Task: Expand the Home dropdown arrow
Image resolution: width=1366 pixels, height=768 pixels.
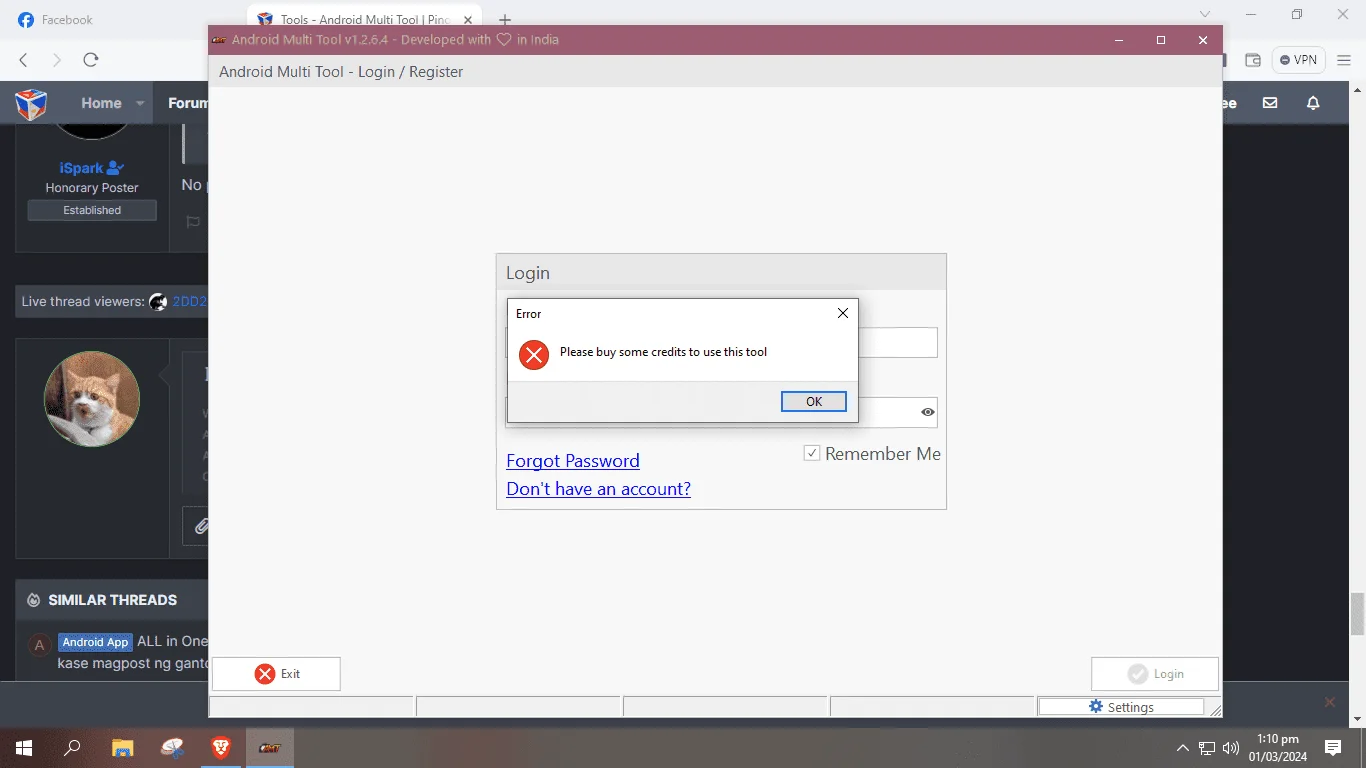Action: click(140, 103)
